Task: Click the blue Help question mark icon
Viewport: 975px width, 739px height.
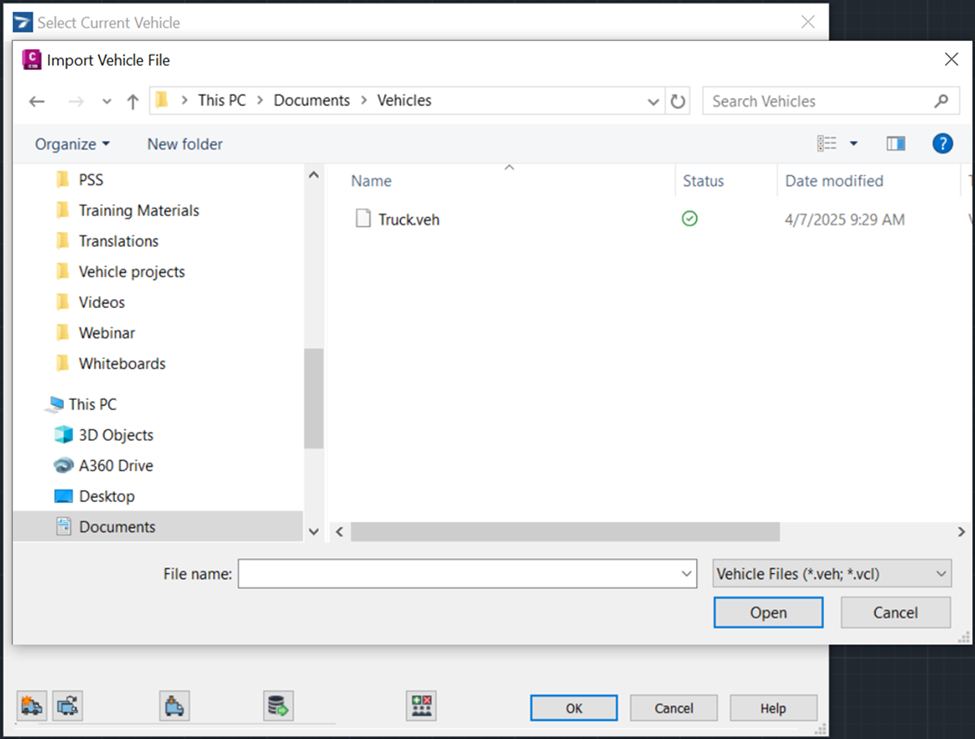Action: 942,144
